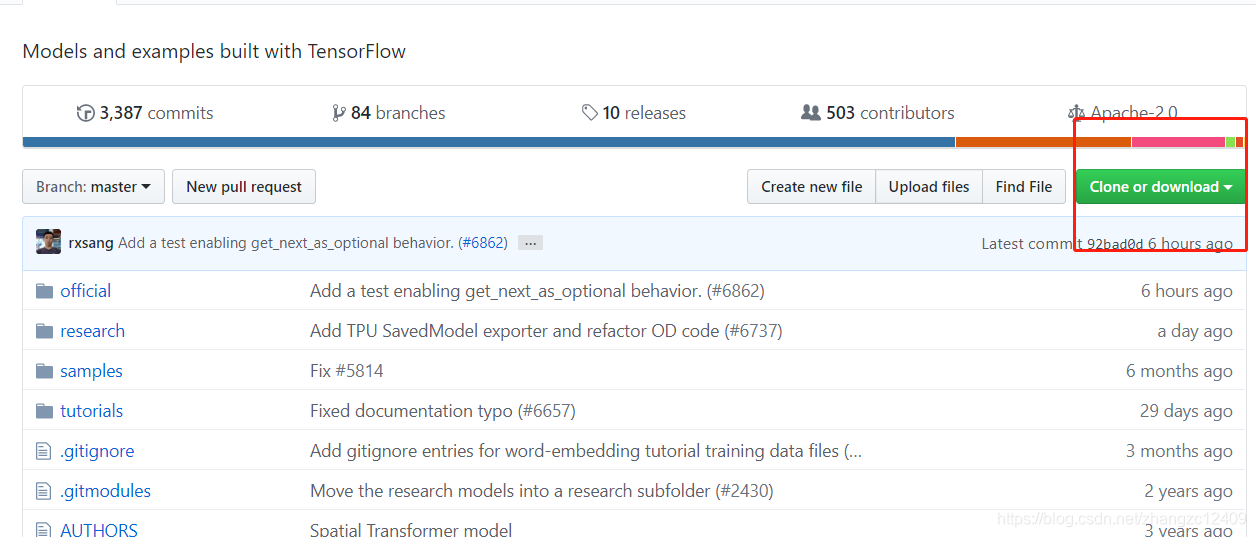Viewport: 1256px width, 537px height.
Task: Click the orange language bar segment
Action: [1043, 142]
